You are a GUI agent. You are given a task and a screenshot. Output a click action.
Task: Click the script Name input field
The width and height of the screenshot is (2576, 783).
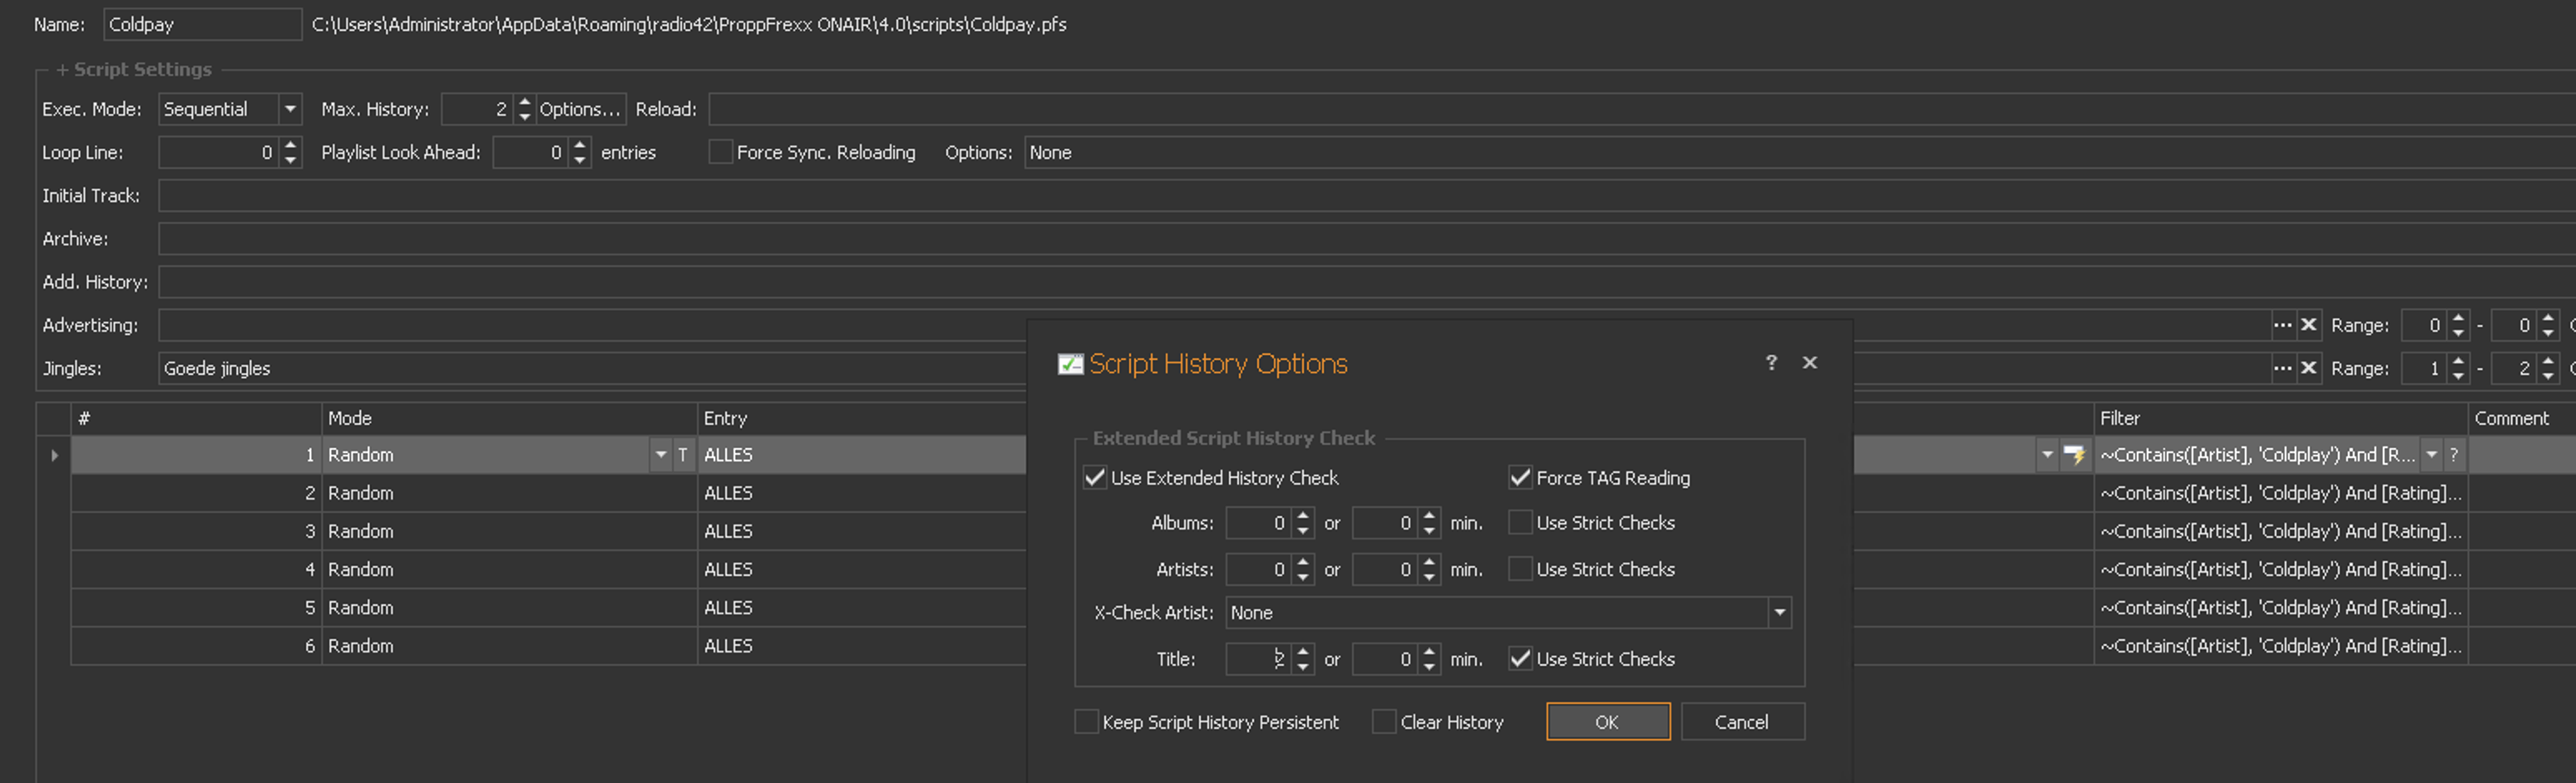point(202,24)
